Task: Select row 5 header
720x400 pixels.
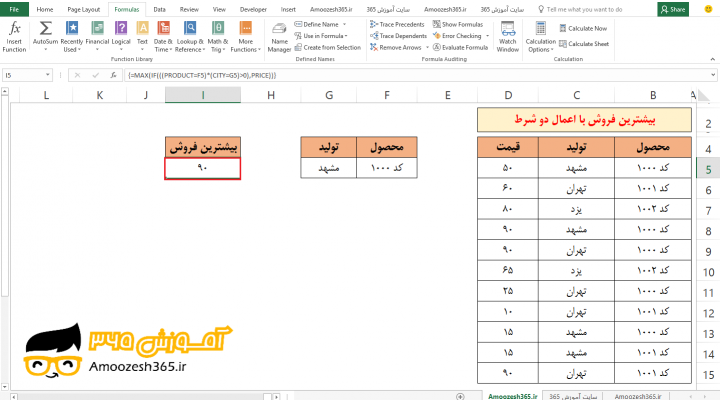Action: (708, 169)
